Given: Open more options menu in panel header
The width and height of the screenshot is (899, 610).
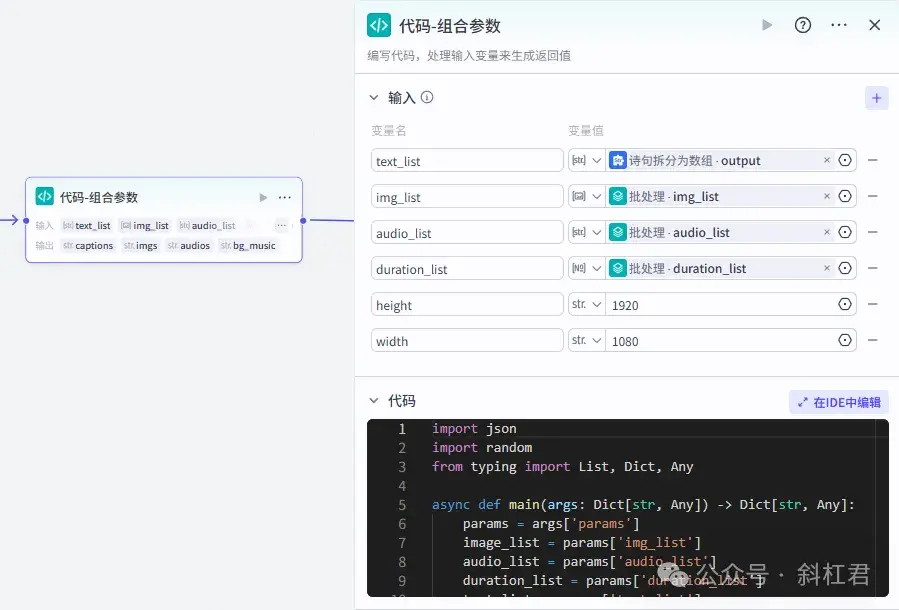Looking at the screenshot, I should click(839, 25).
